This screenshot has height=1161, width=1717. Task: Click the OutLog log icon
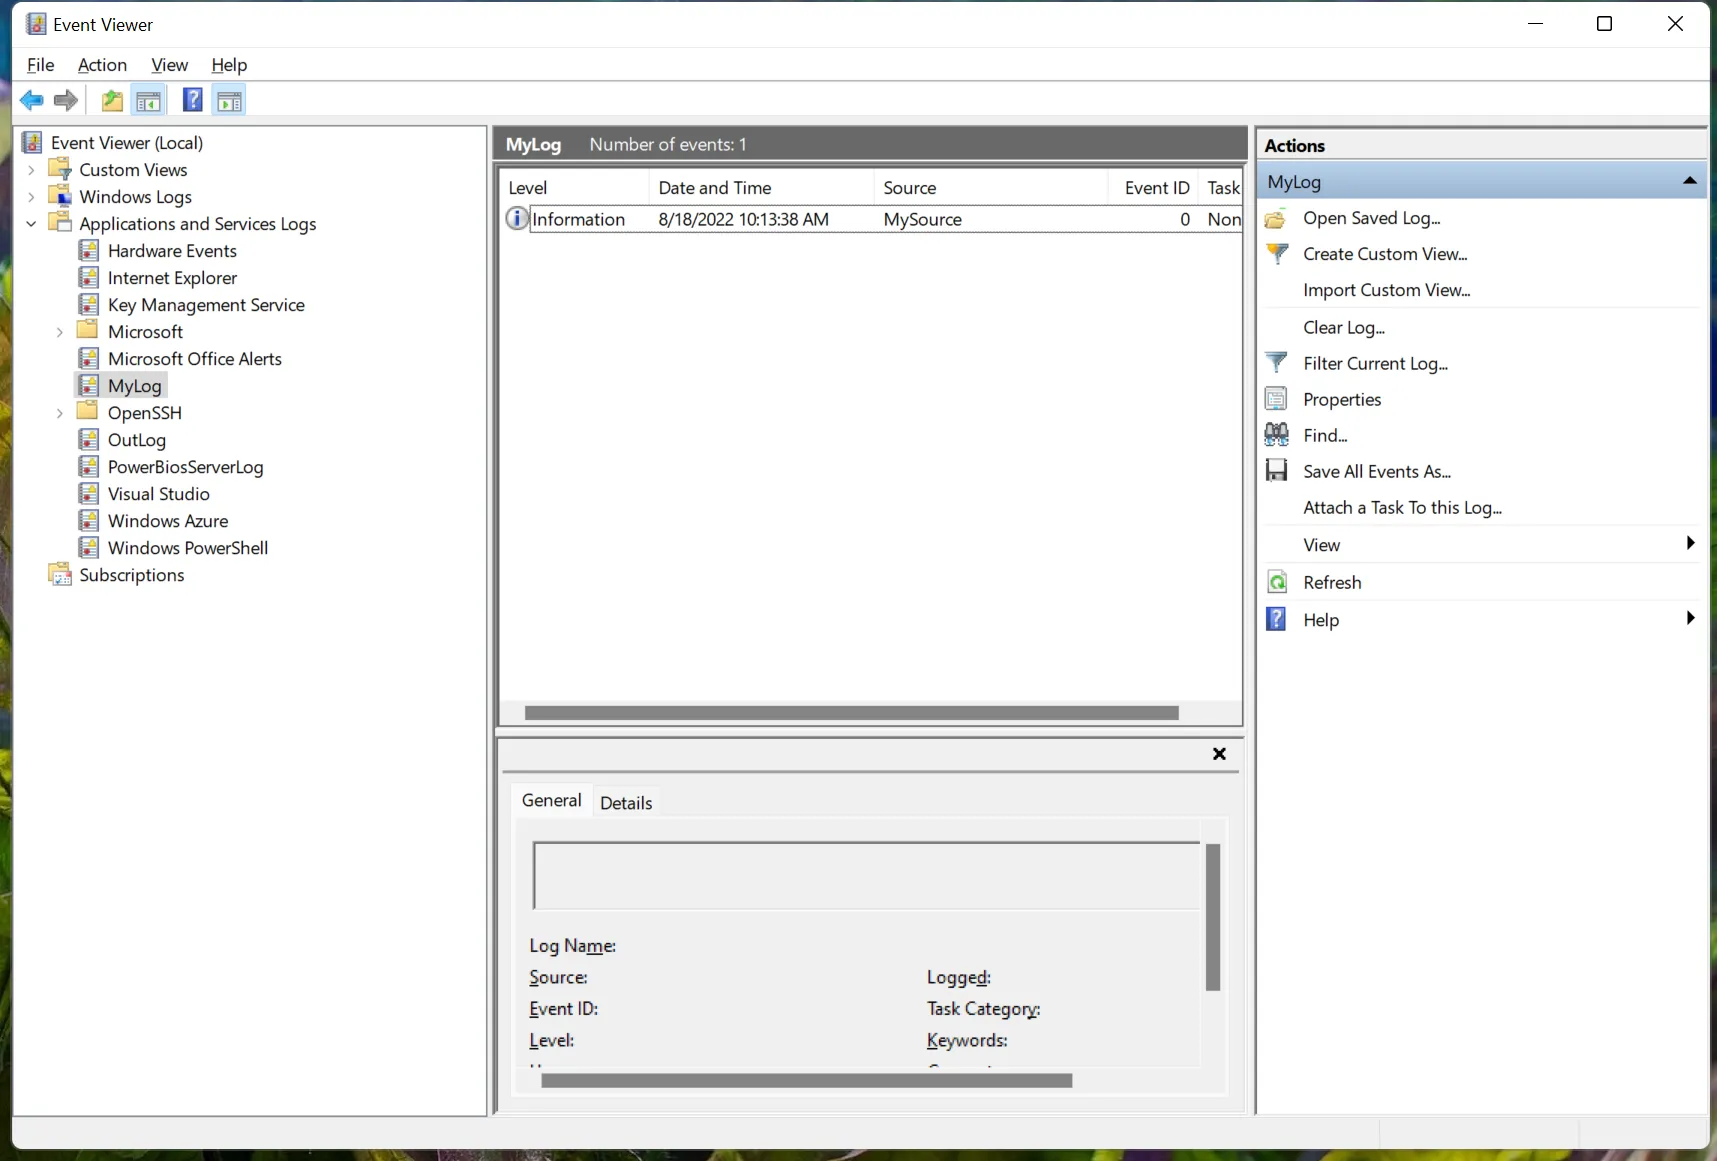(x=89, y=439)
